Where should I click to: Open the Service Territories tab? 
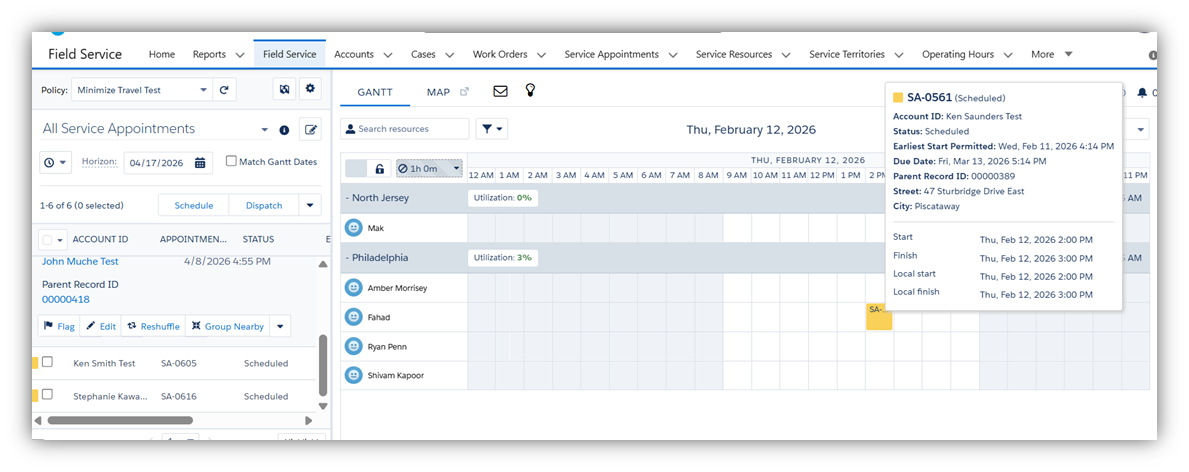coord(847,55)
